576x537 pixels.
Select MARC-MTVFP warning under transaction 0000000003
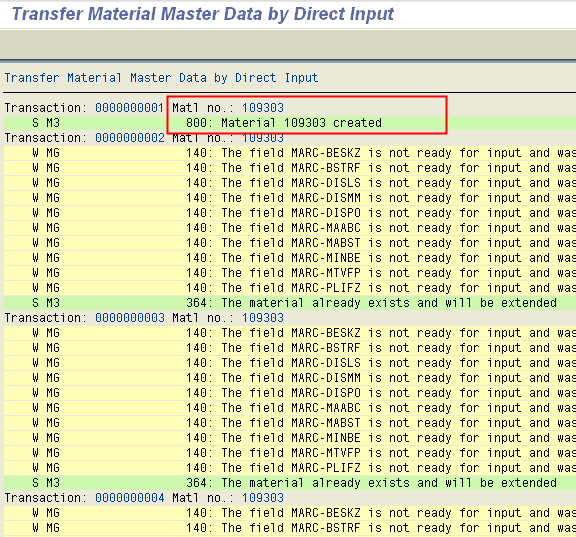[290, 453]
